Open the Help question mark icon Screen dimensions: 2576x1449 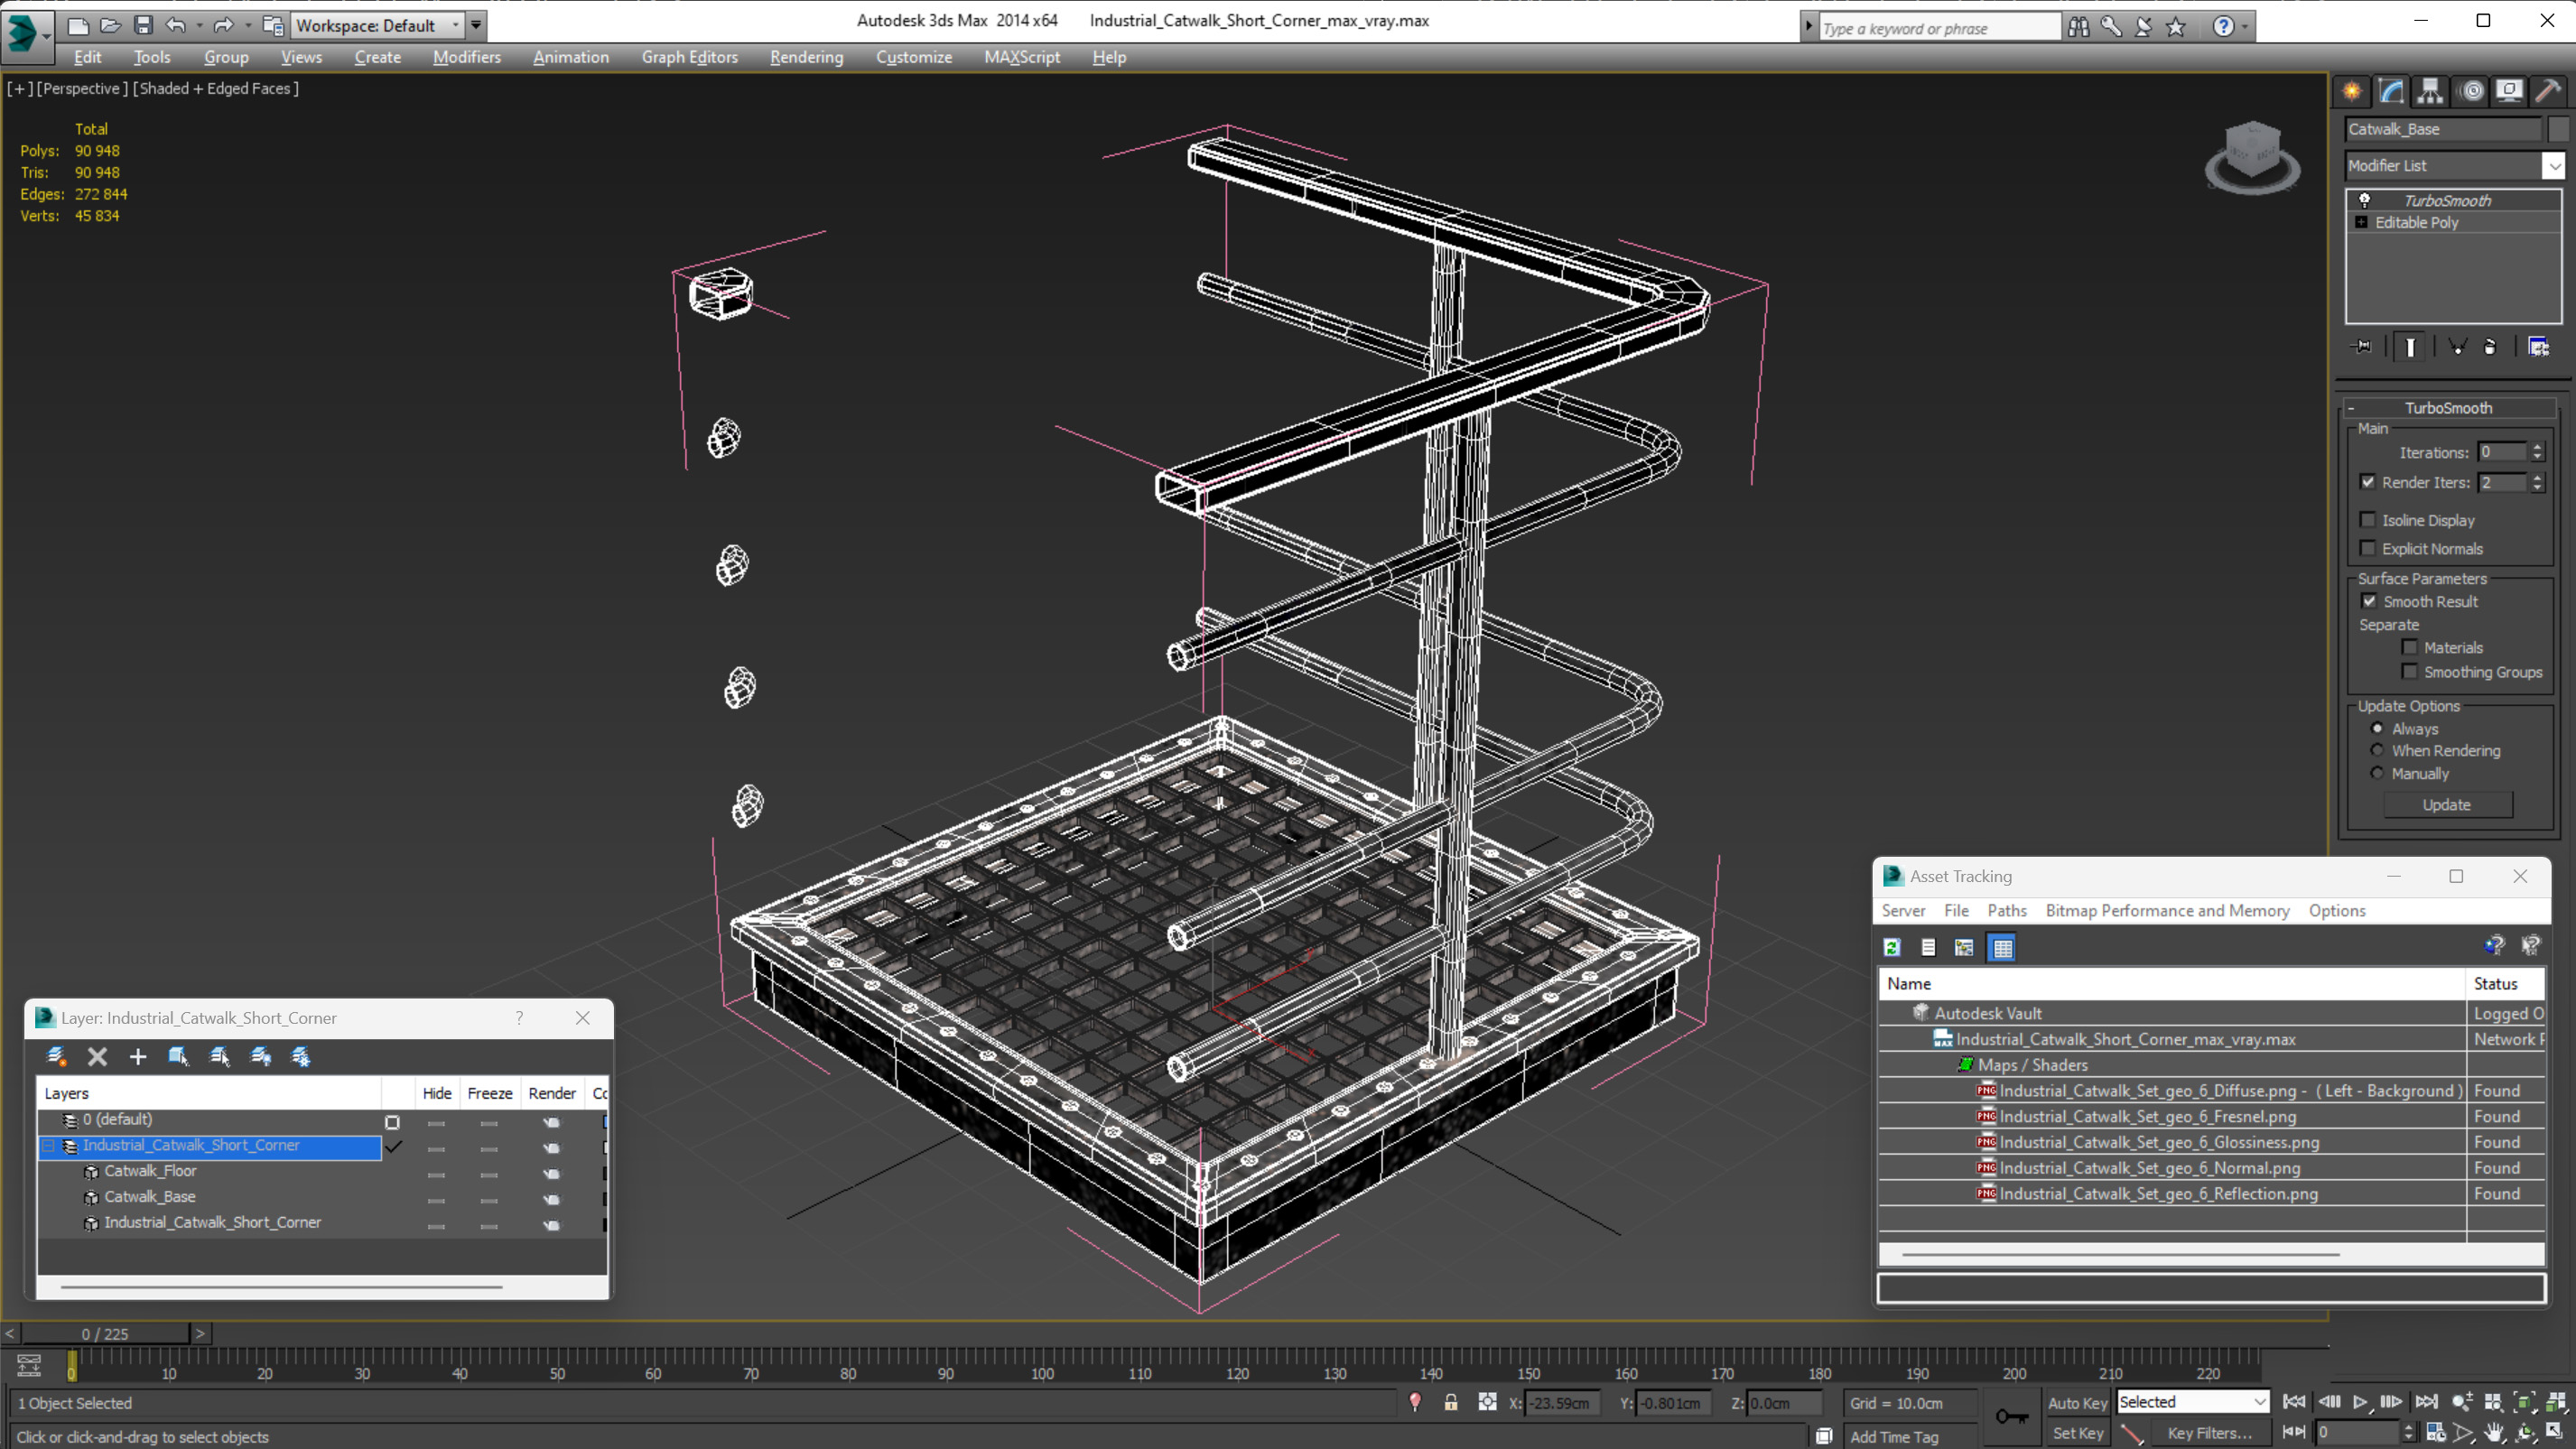tap(2223, 27)
